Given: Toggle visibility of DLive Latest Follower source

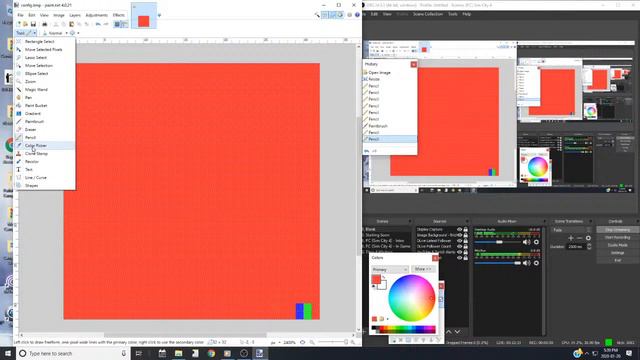Looking at the screenshot, I should click(460, 241).
